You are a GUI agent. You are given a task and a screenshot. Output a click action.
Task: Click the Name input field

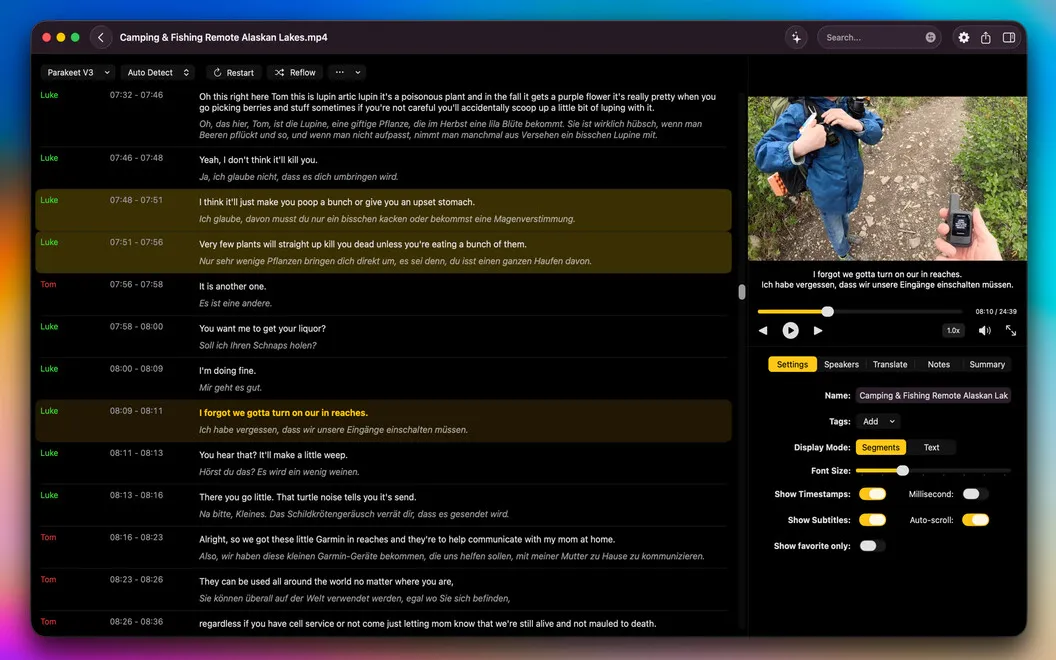coord(933,395)
